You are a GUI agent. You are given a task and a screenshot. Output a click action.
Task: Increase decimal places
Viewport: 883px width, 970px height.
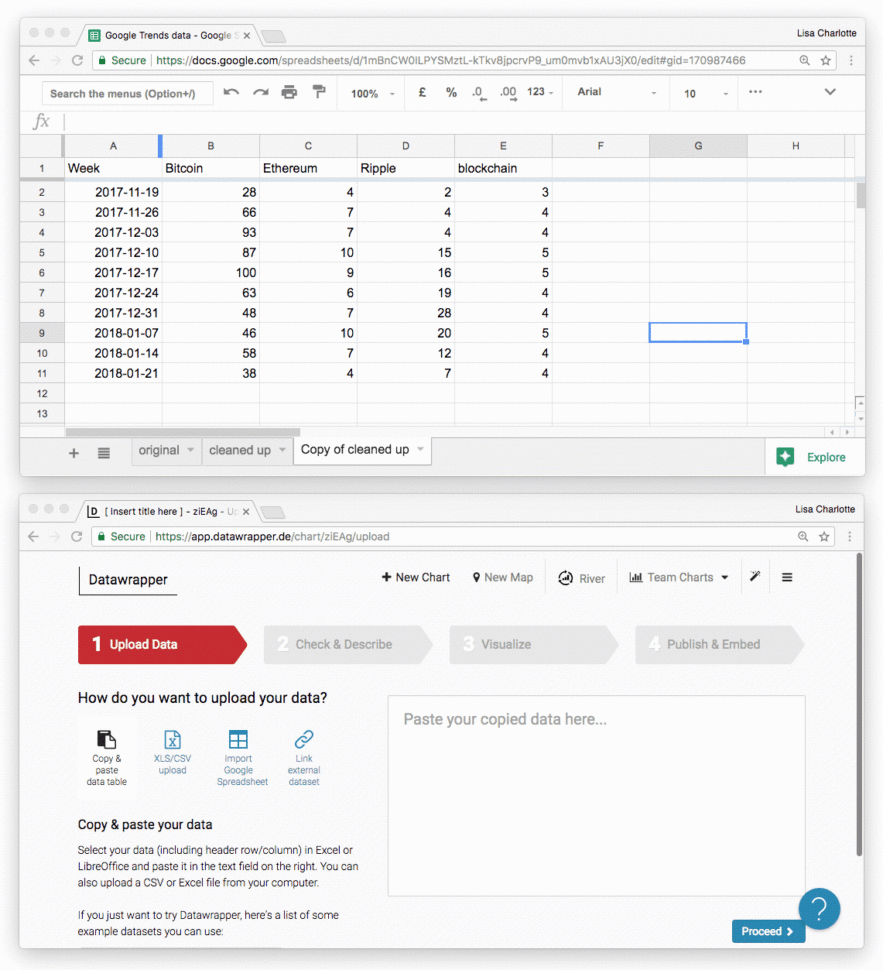point(506,93)
